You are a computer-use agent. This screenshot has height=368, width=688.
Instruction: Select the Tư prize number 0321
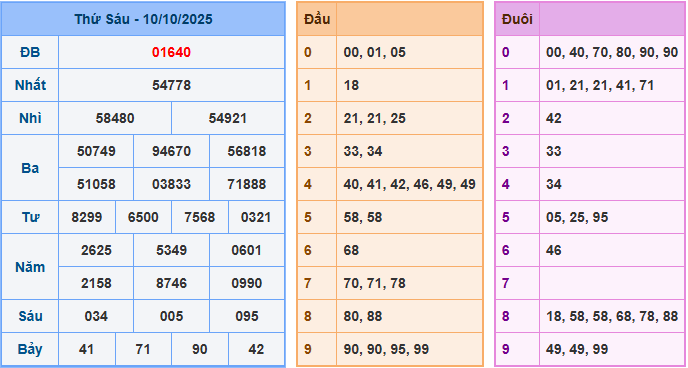click(256, 218)
